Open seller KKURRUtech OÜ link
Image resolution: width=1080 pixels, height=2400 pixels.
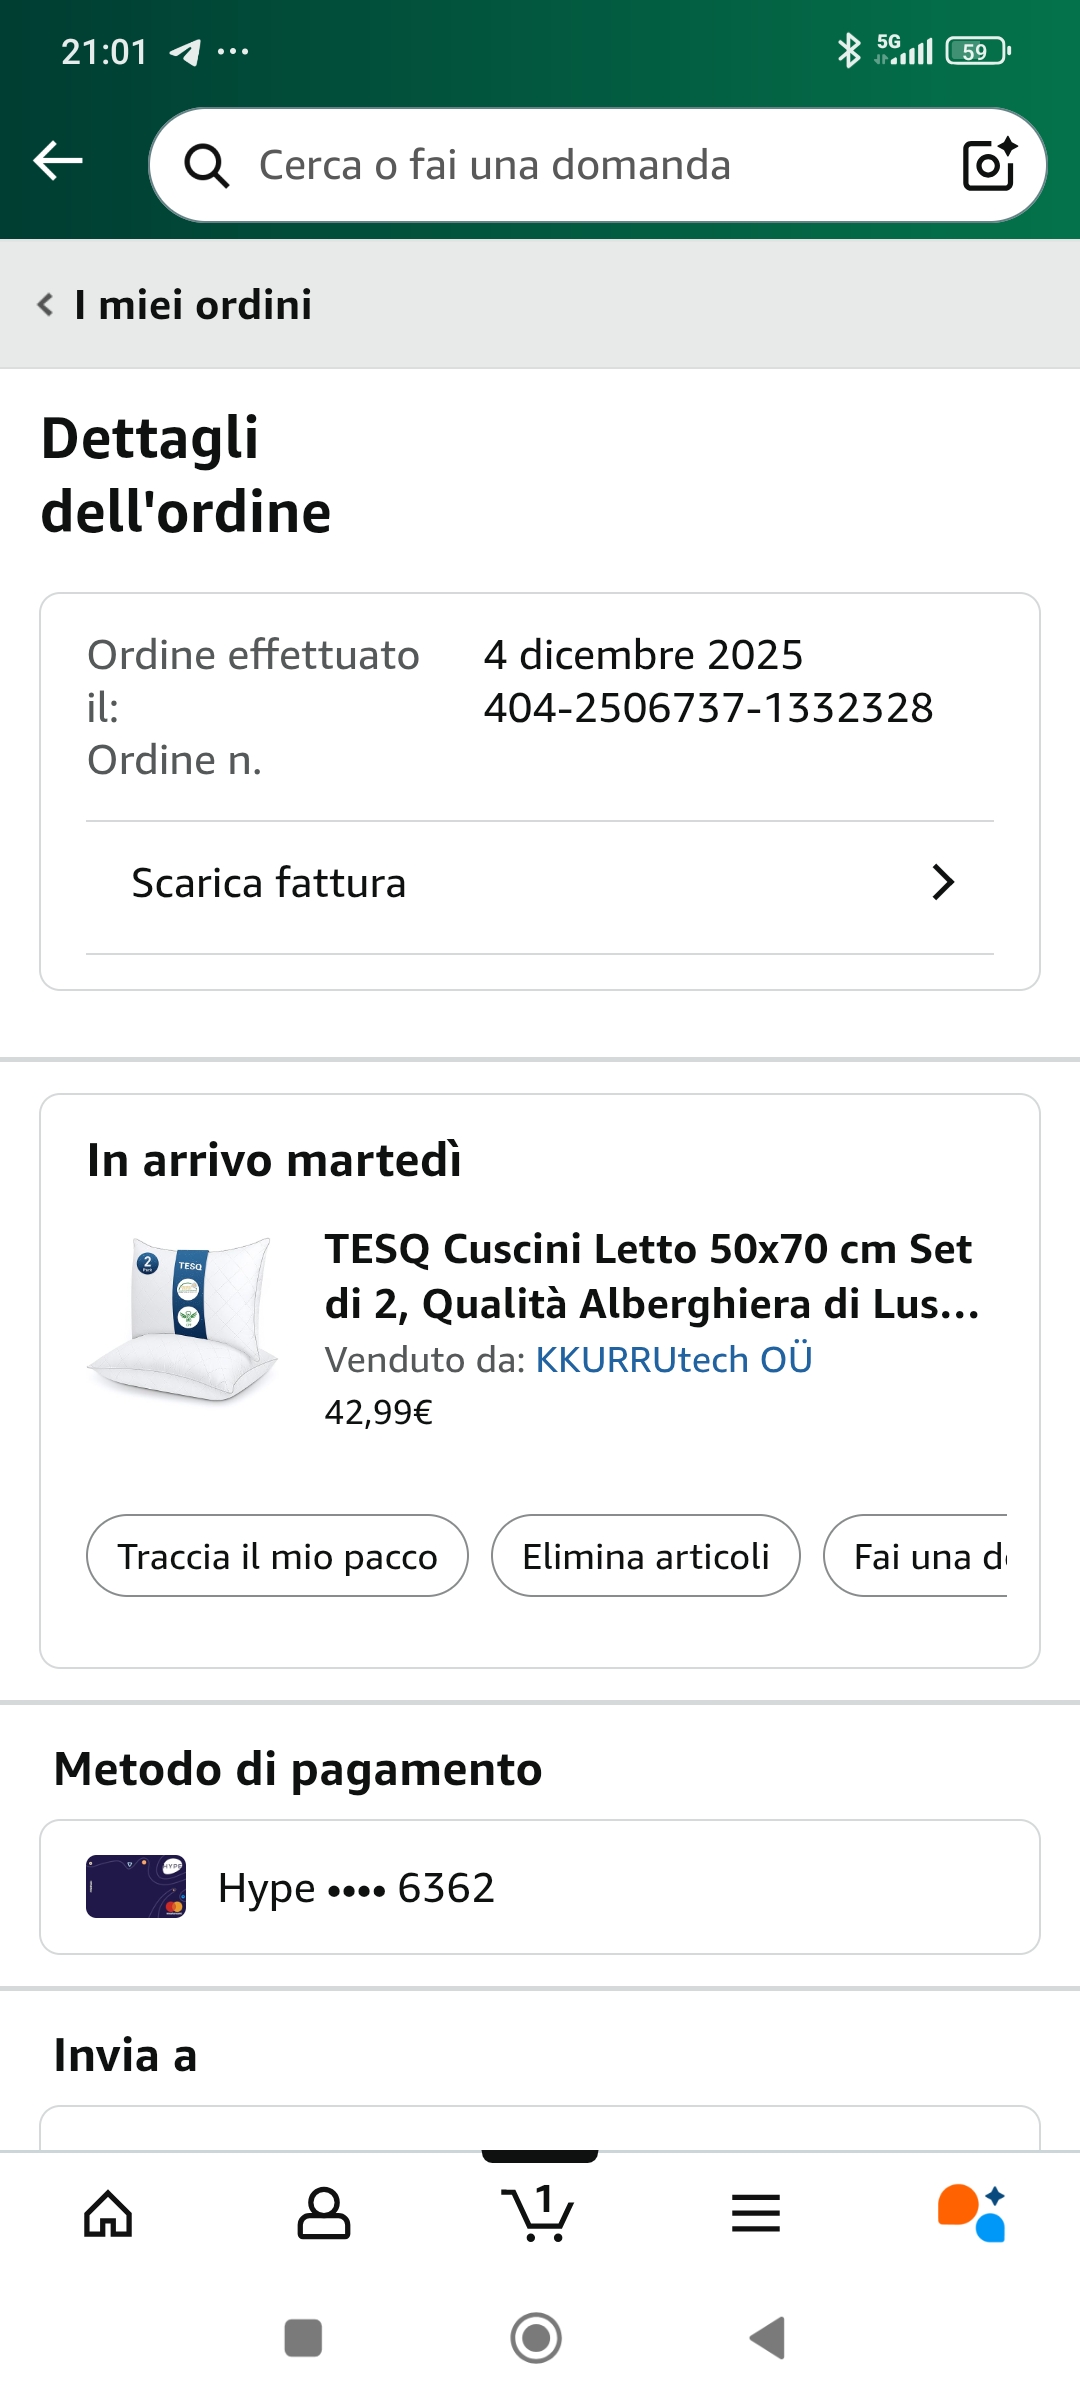673,1360
